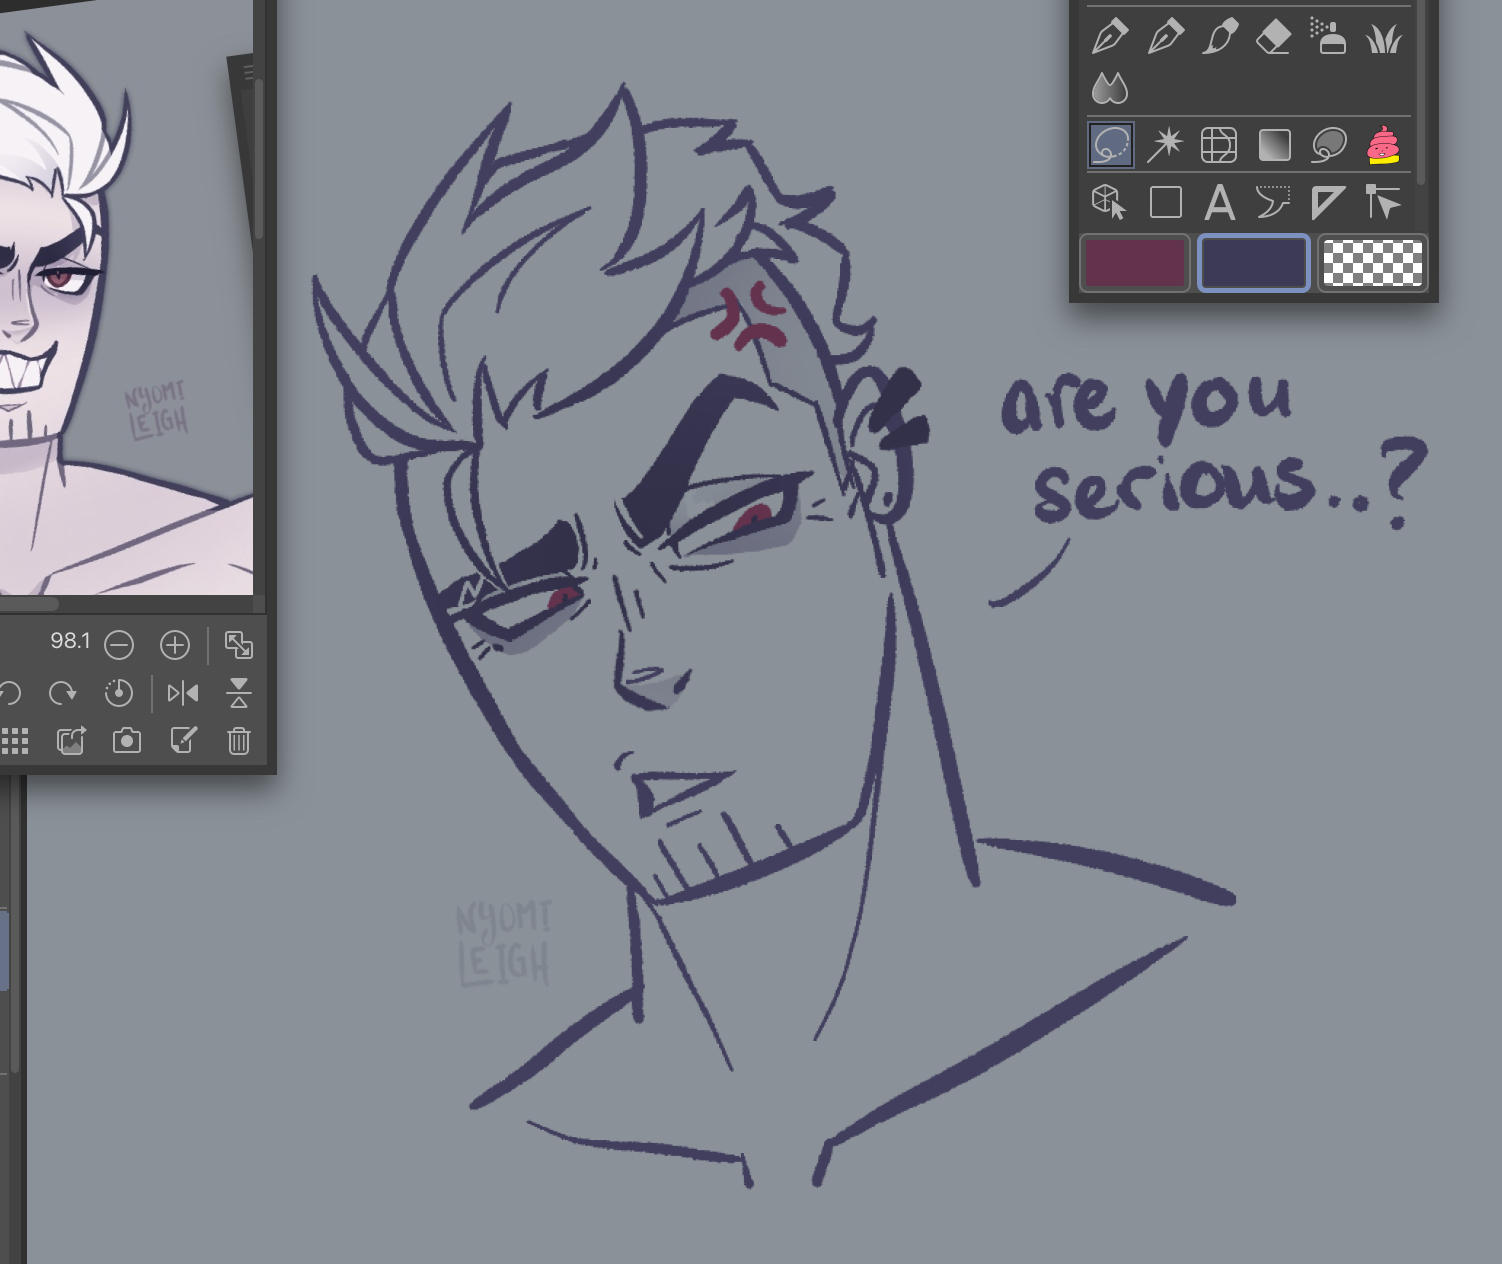Choose the Airbrush spray tool
The image size is (1502, 1264).
click(1328, 38)
